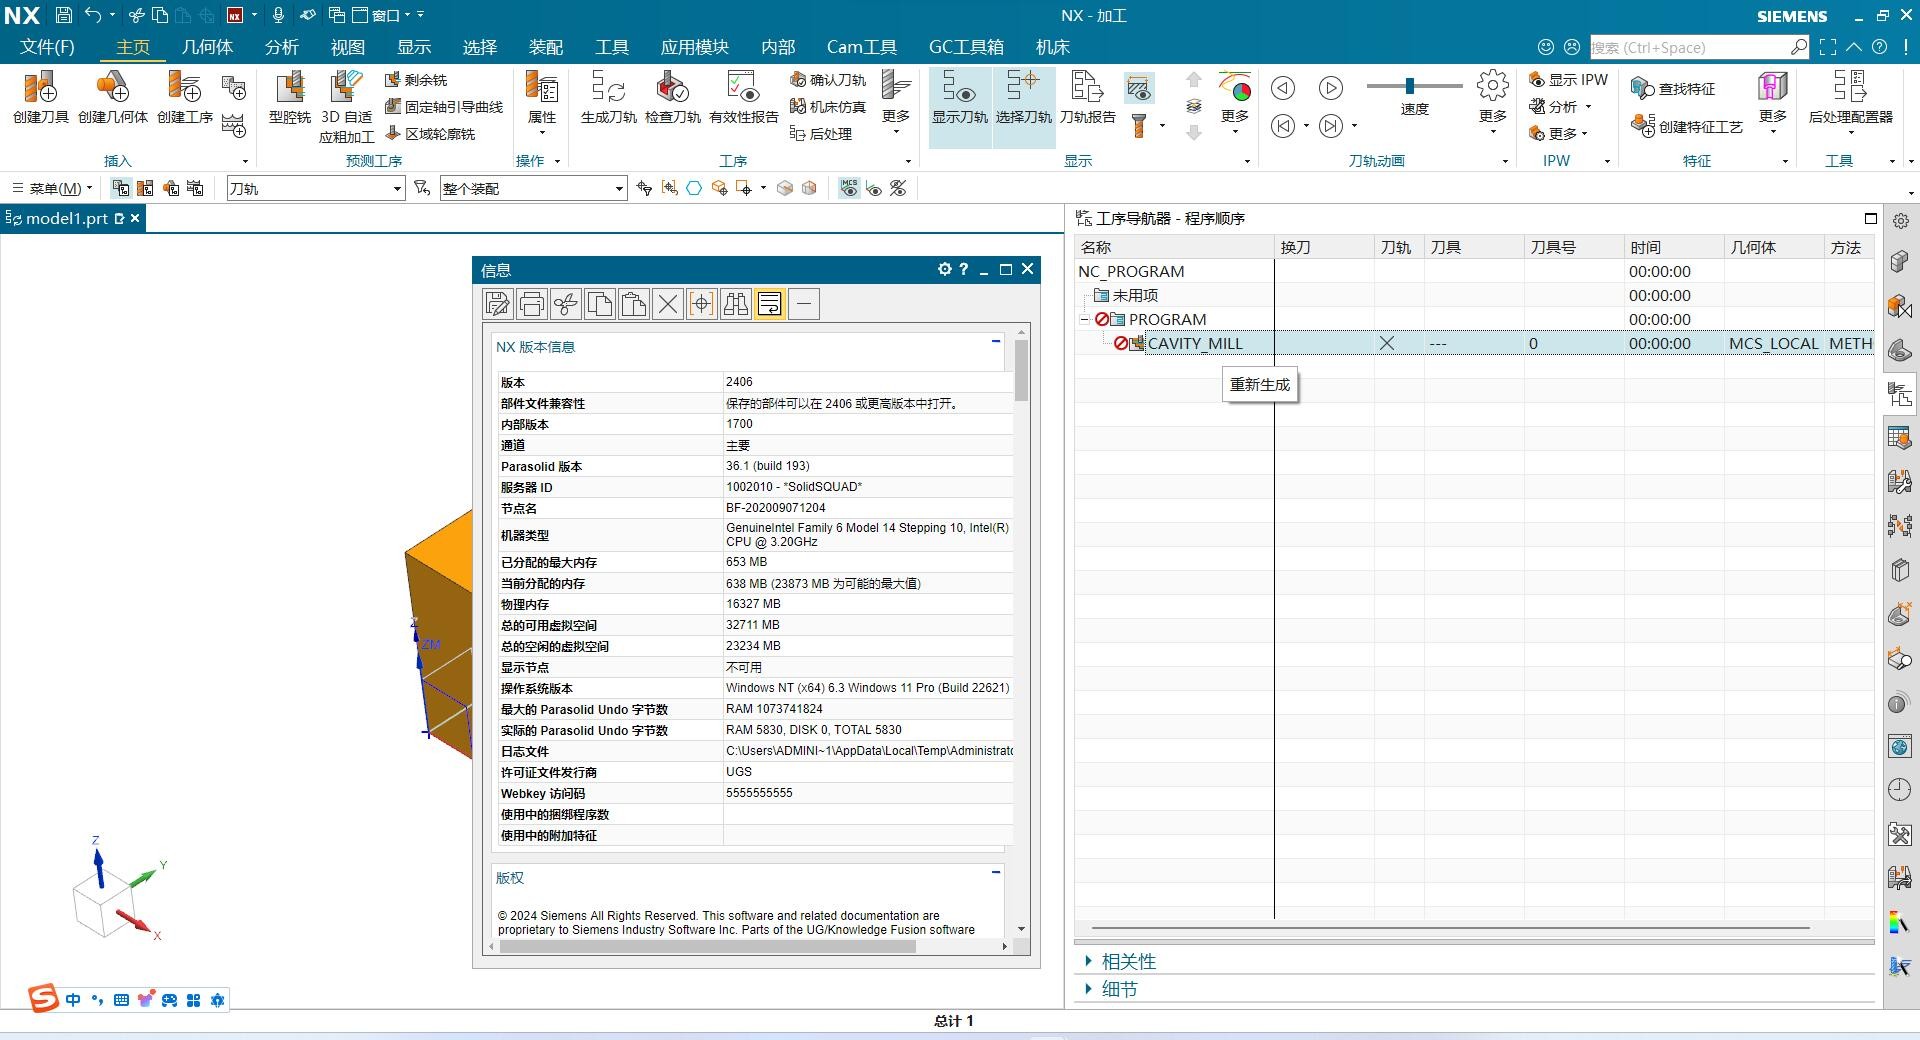1920x1040 pixels.
Task: Adjust the animation speed (速度) slider
Action: click(1410, 86)
